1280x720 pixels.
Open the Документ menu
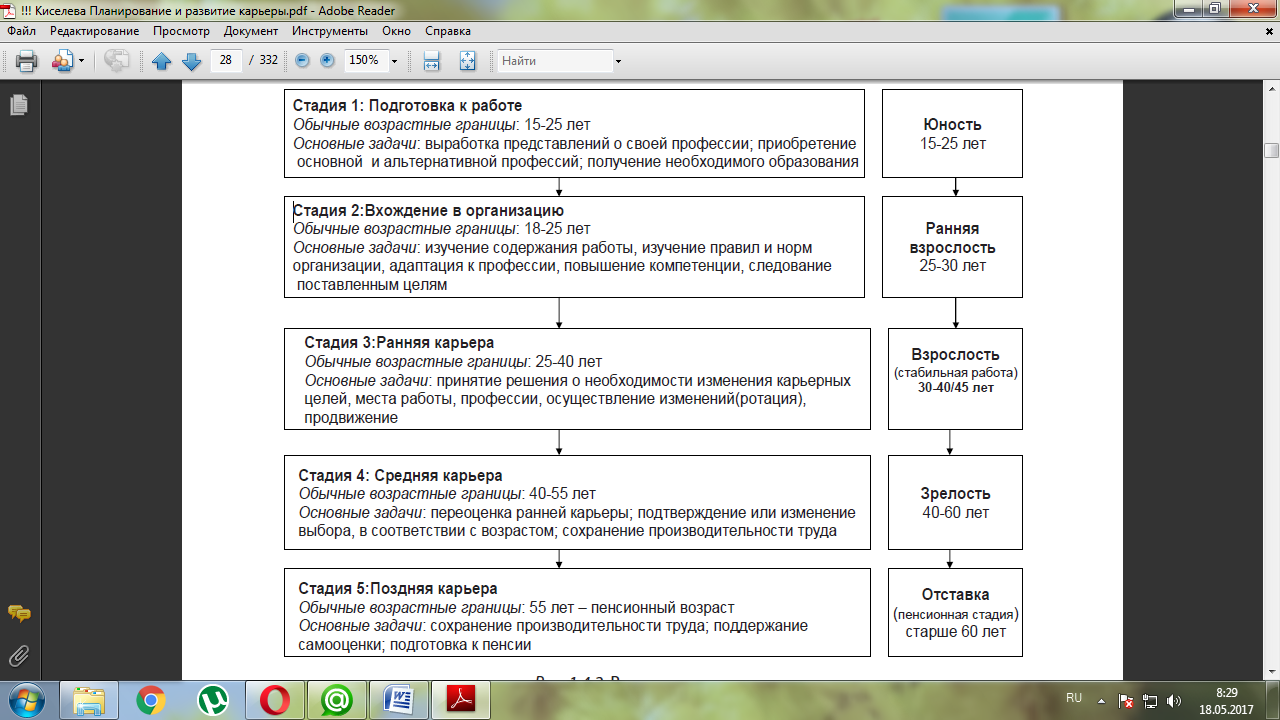pyautogui.click(x=251, y=31)
